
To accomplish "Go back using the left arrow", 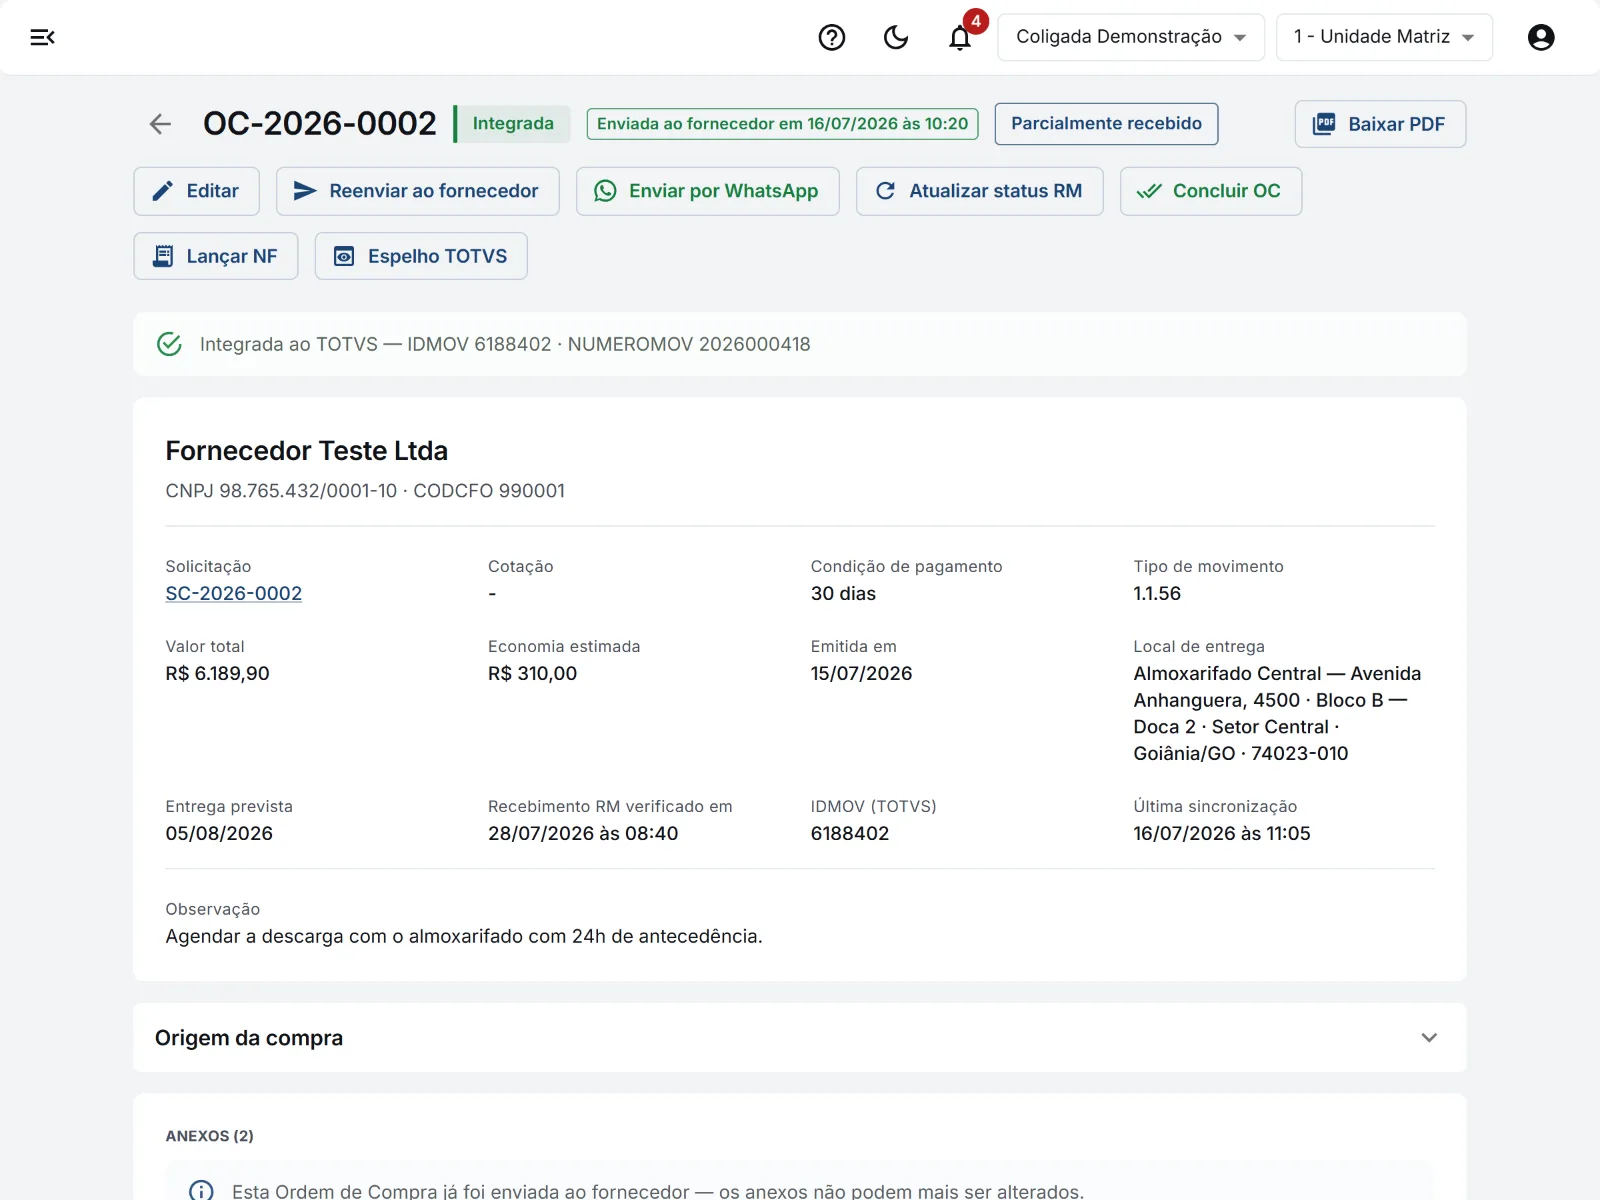I will [160, 124].
